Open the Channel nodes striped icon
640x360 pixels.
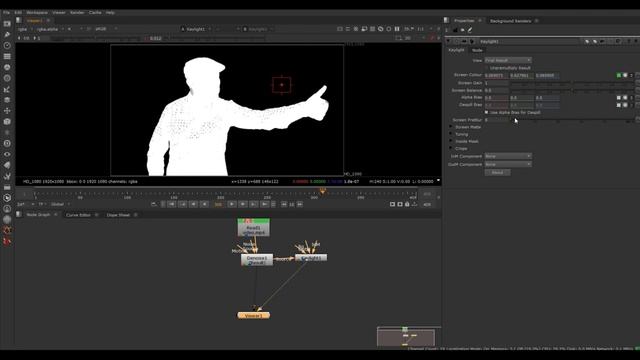(7, 56)
